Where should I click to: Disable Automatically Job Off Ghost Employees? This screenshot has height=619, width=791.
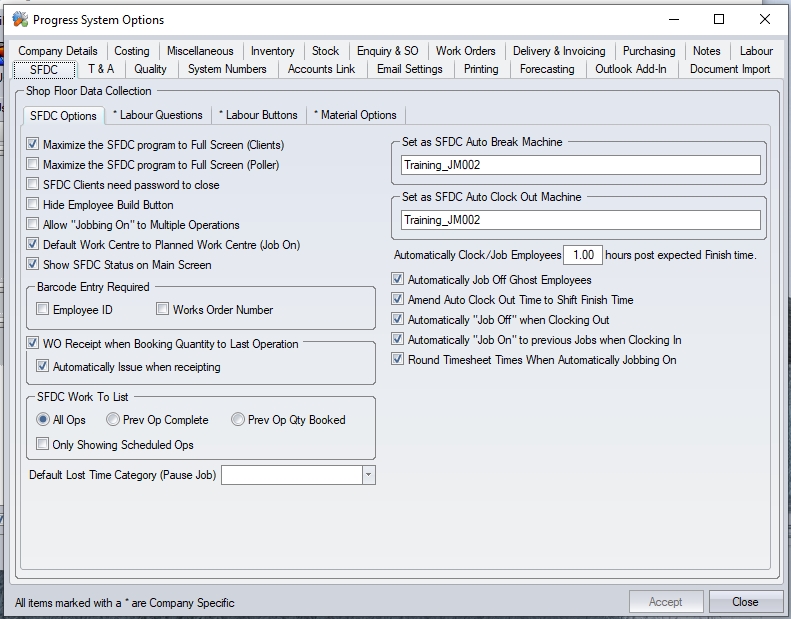(x=398, y=280)
